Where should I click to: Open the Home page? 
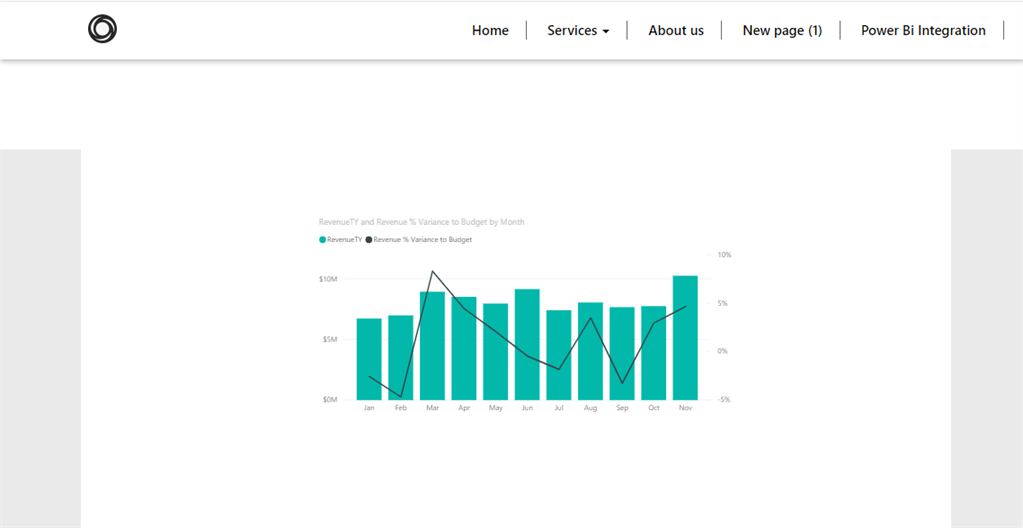tap(490, 30)
